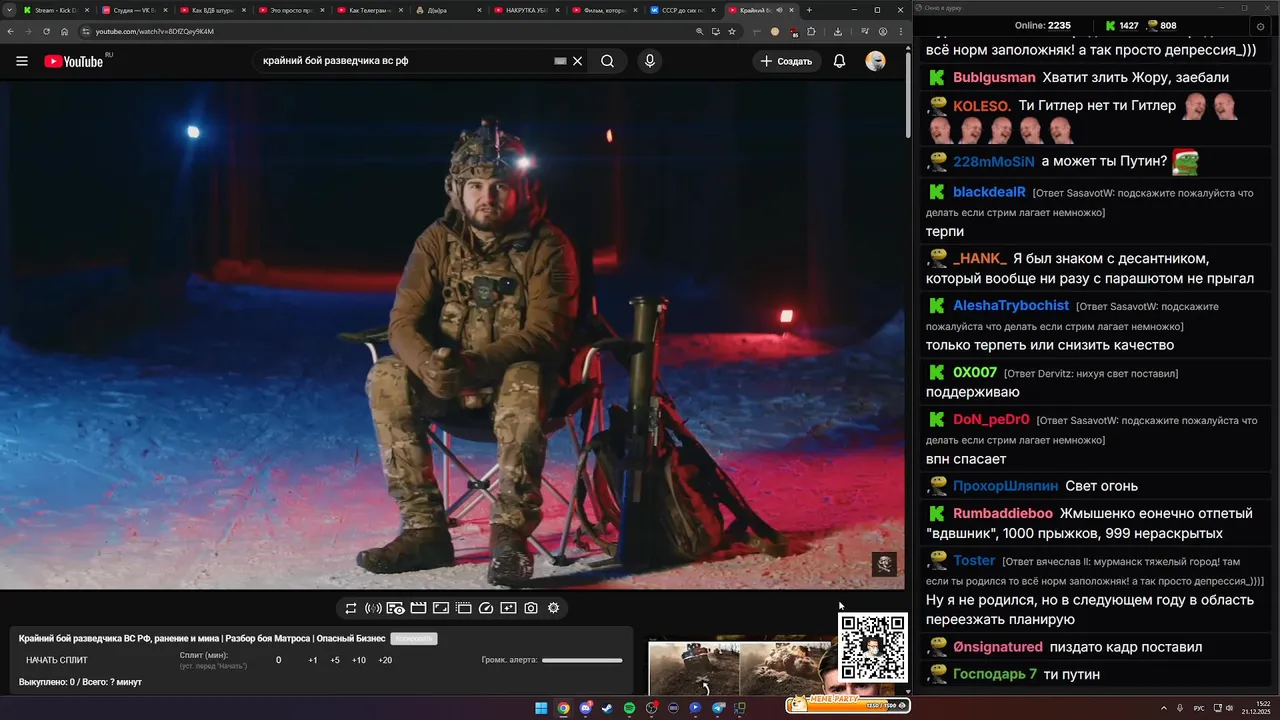This screenshot has height=720, width=1280.
Task: Click chat message 'впн спасает'
Action: (x=966, y=460)
